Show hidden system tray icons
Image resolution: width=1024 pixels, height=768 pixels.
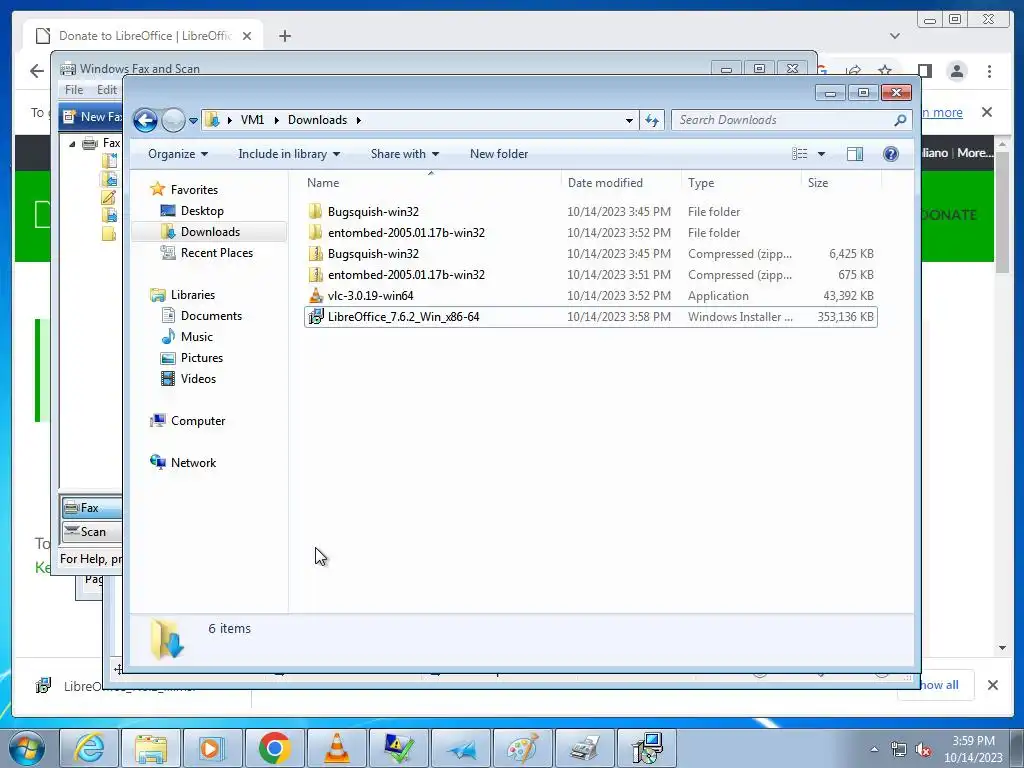click(x=874, y=749)
